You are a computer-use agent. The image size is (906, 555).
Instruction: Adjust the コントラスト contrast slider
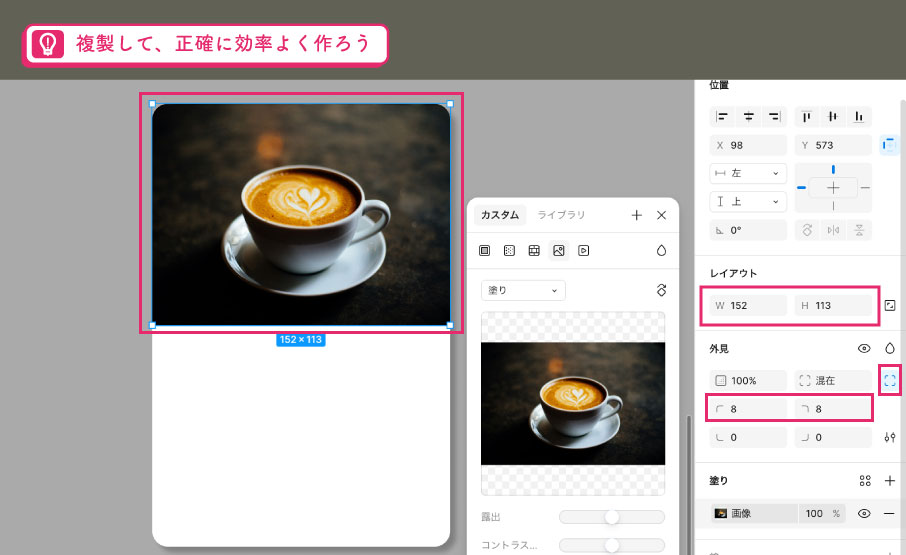tap(612, 545)
